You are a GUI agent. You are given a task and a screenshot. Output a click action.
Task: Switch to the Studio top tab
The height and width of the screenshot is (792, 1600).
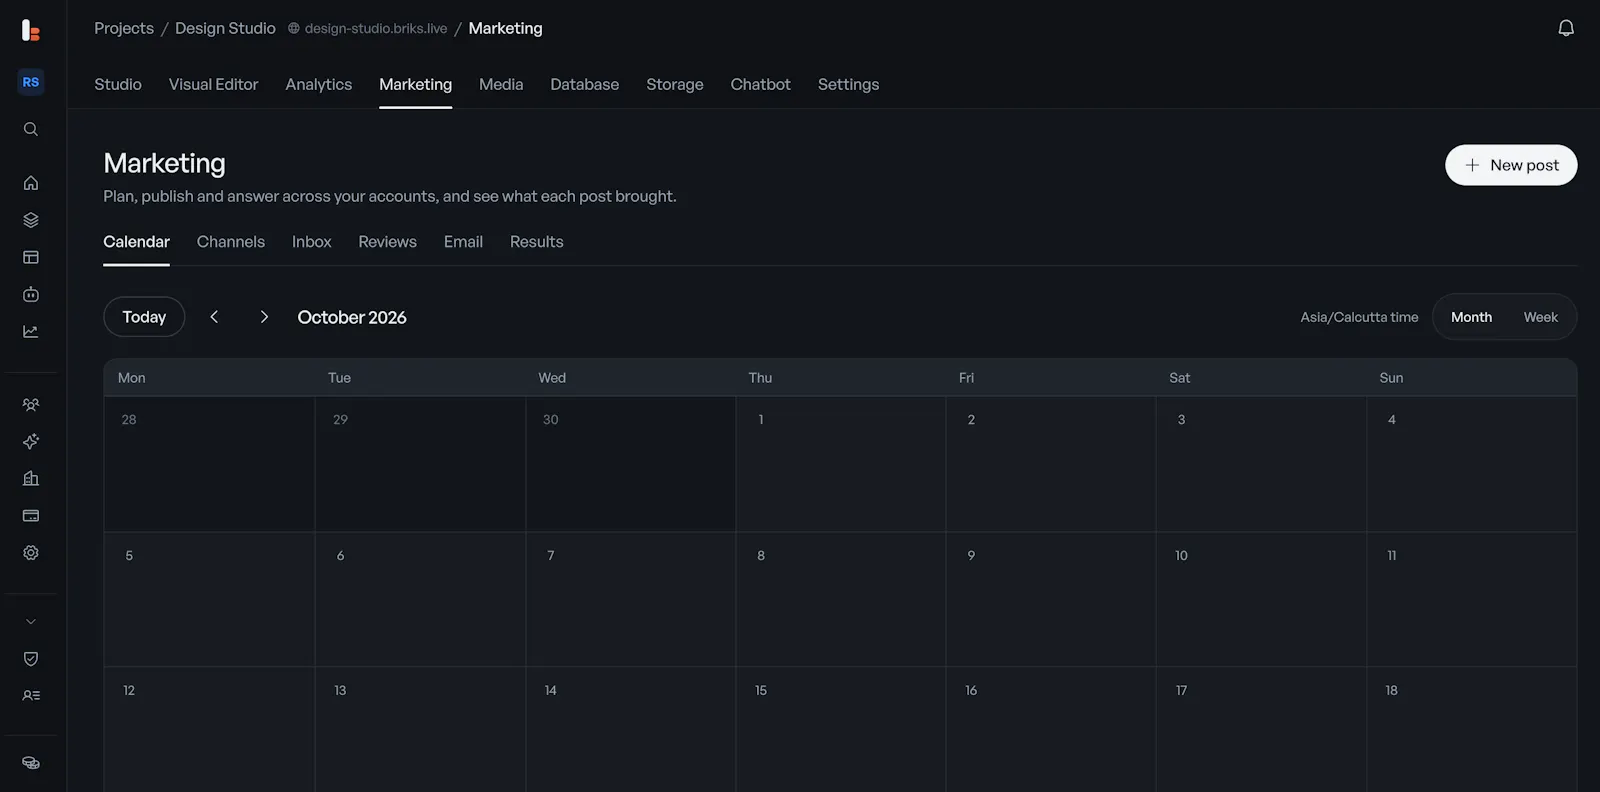pyautogui.click(x=118, y=84)
